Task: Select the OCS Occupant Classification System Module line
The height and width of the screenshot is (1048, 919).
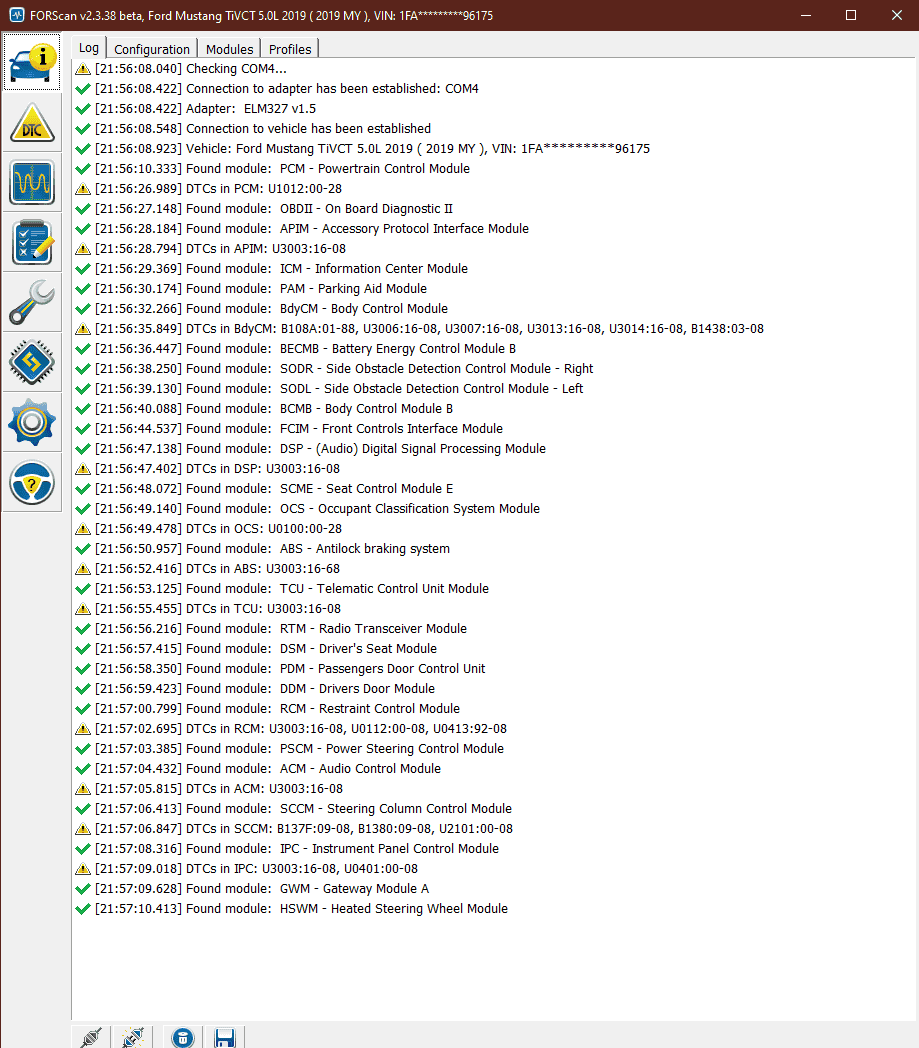Action: point(307,509)
